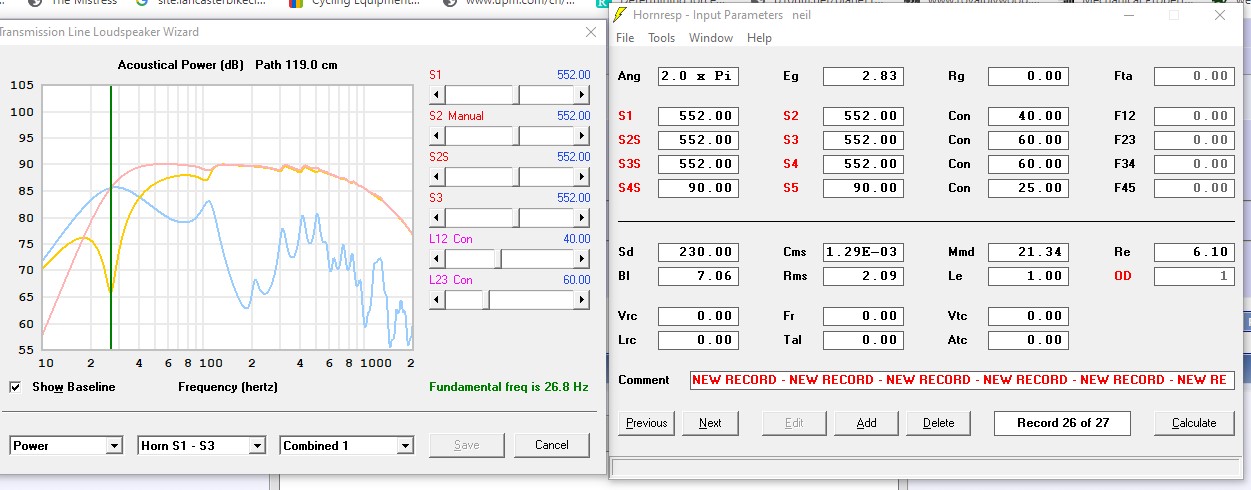
Task: Close the Loudspeaker Wizard window
Action: point(590,32)
